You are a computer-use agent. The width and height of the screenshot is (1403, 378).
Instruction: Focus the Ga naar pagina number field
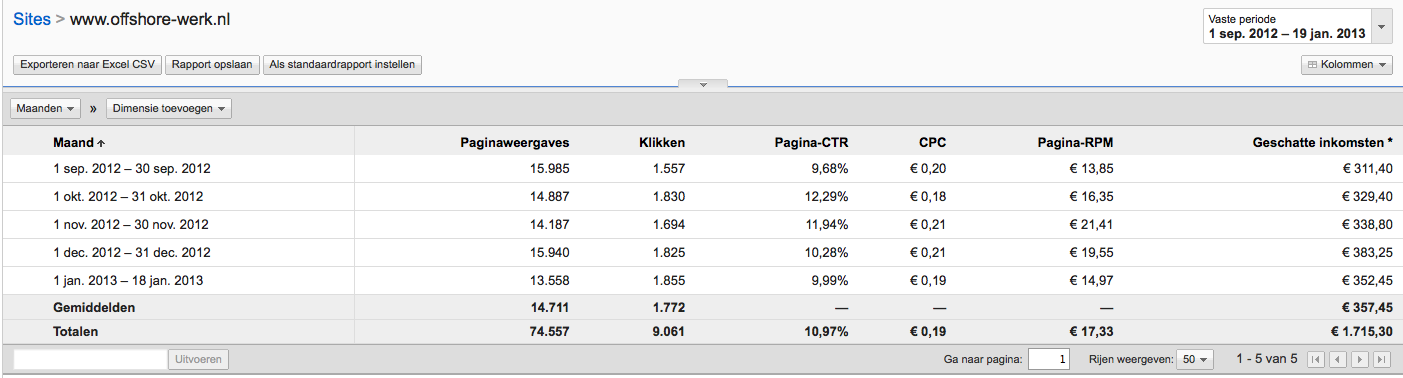(x=1049, y=359)
